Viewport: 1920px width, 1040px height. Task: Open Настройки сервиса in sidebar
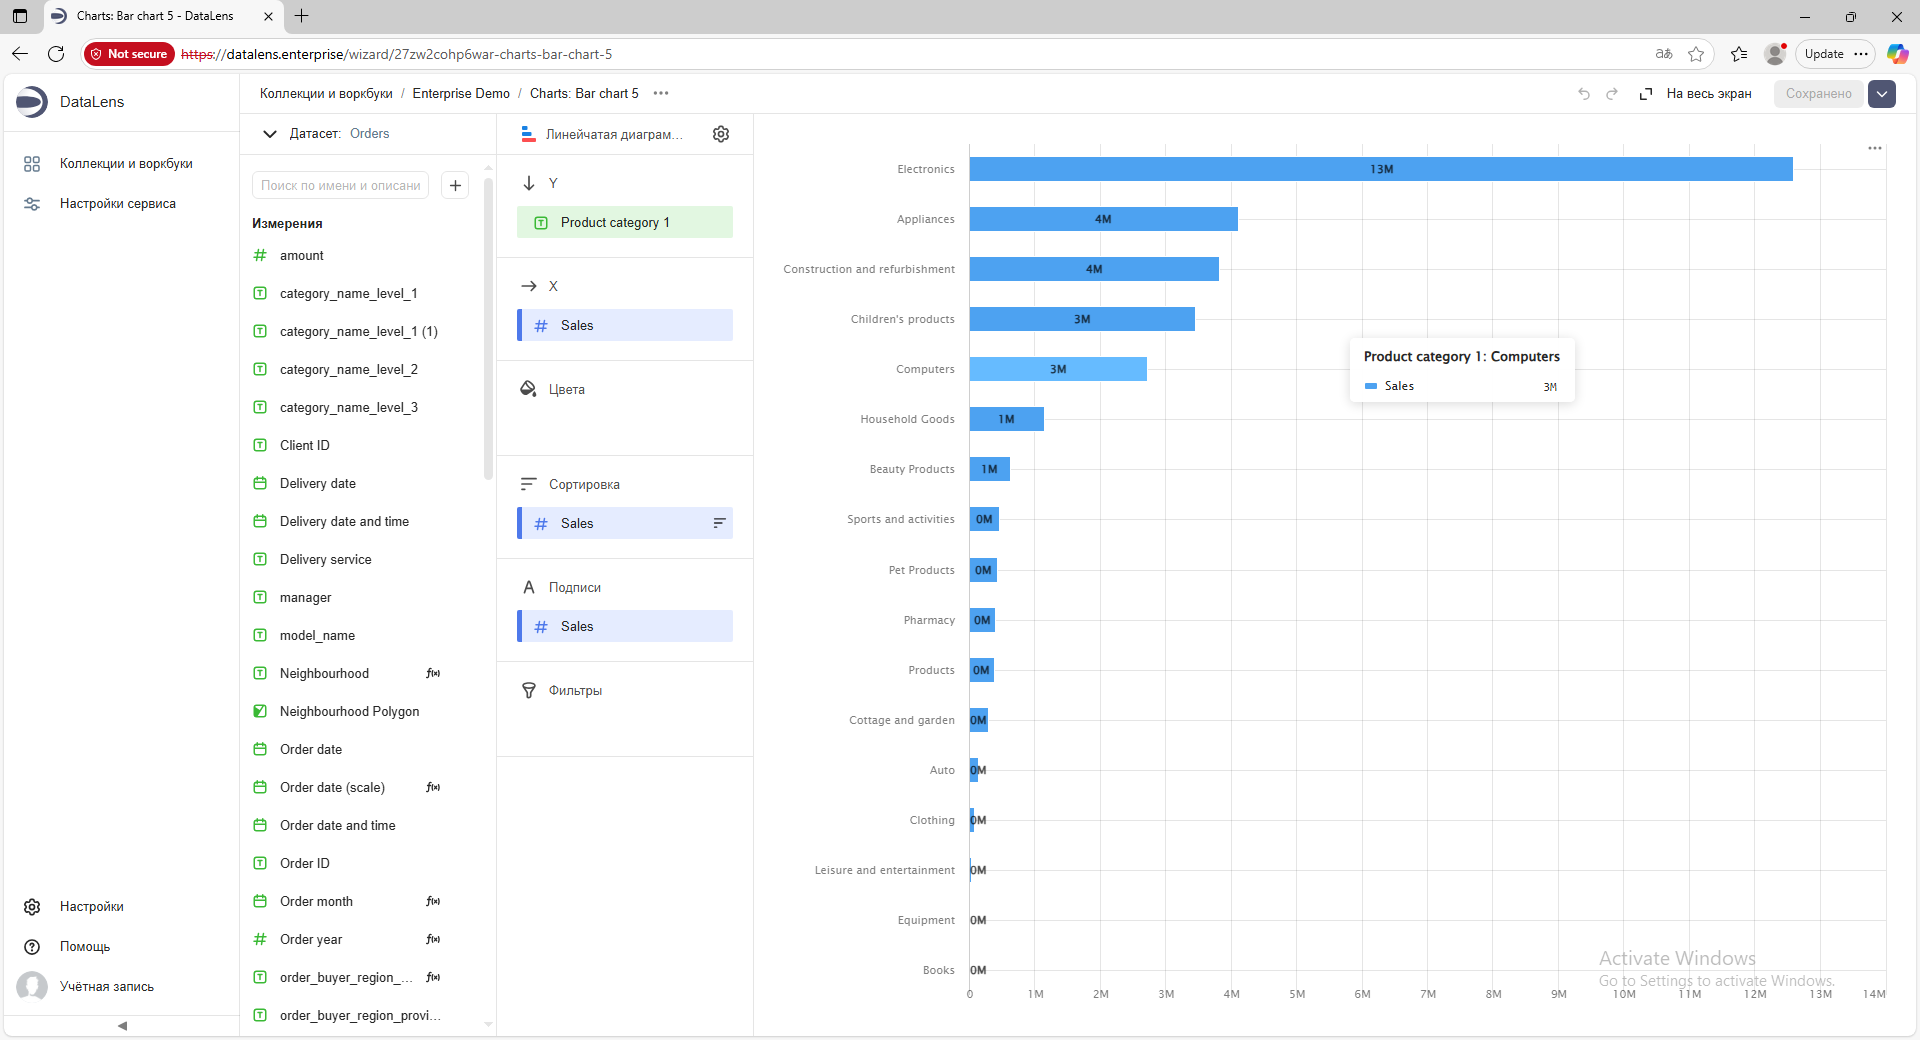[117, 204]
